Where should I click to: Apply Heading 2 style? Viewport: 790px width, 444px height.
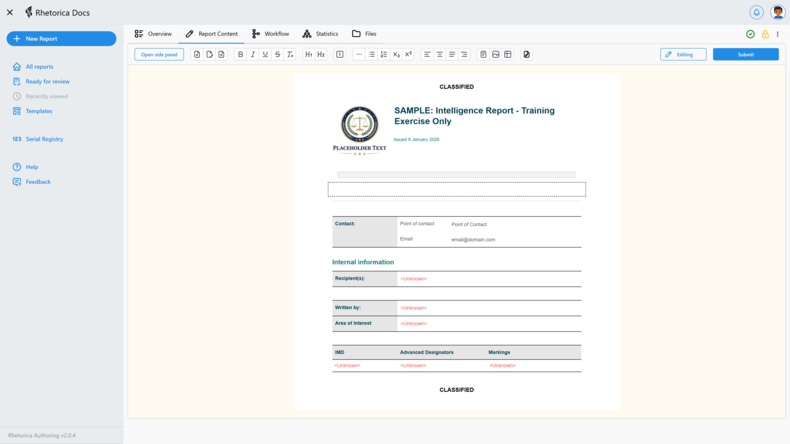tap(321, 54)
